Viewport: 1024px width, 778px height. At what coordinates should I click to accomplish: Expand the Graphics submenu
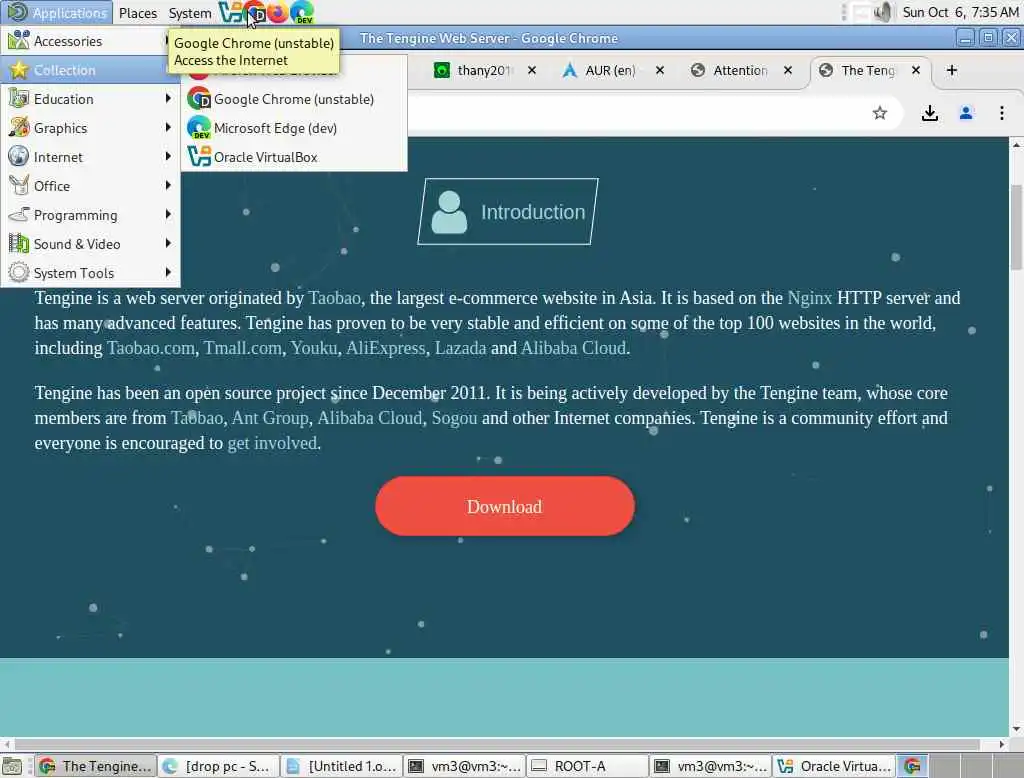[90, 128]
